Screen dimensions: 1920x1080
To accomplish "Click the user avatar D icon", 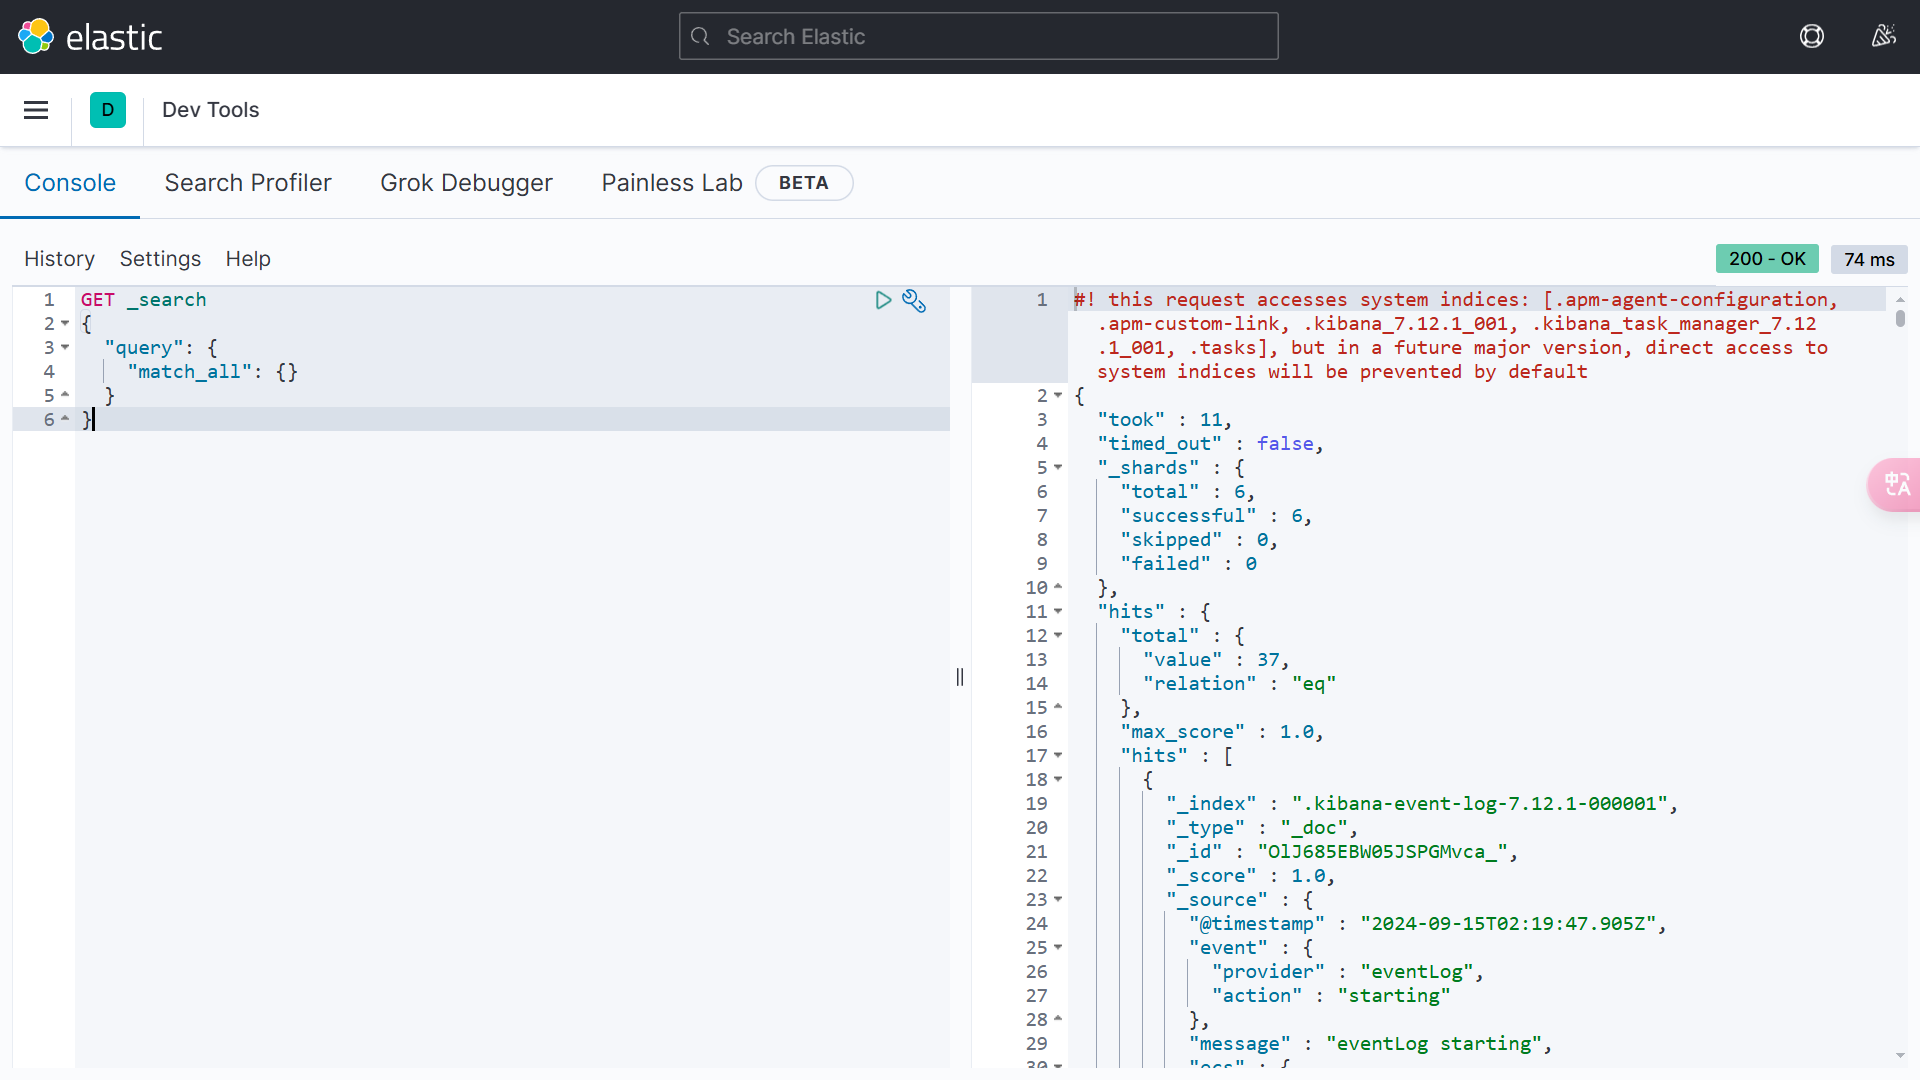I will [108, 109].
